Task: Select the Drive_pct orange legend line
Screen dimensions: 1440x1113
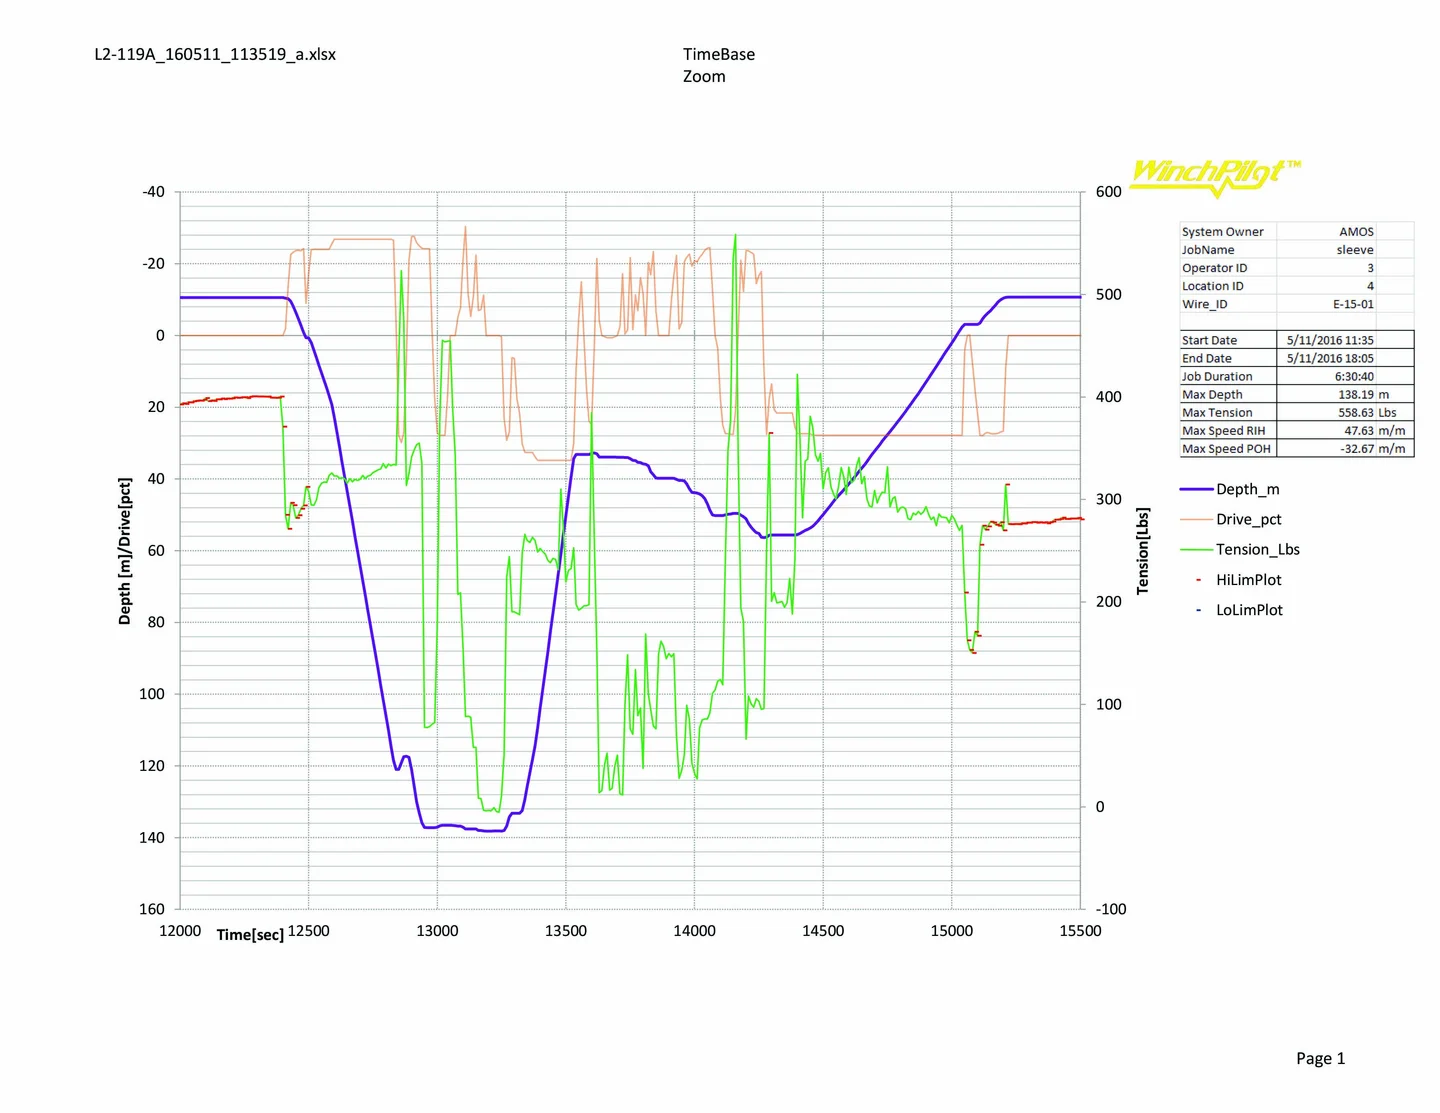Action: (1196, 519)
